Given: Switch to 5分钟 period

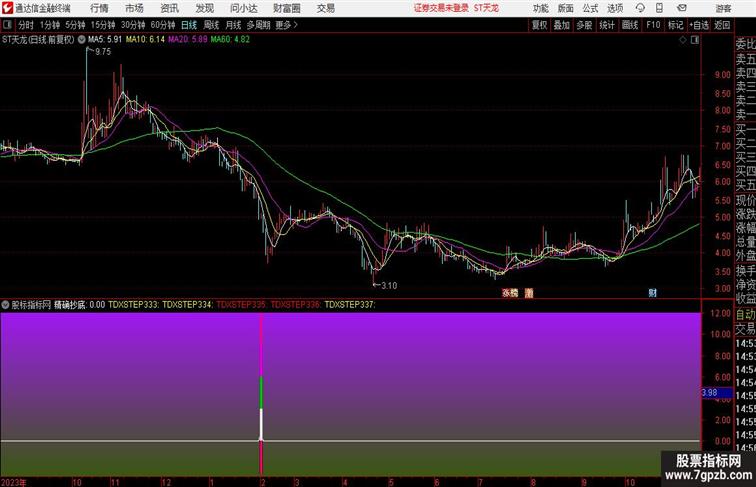Looking at the screenshot, I should point(75,25).
